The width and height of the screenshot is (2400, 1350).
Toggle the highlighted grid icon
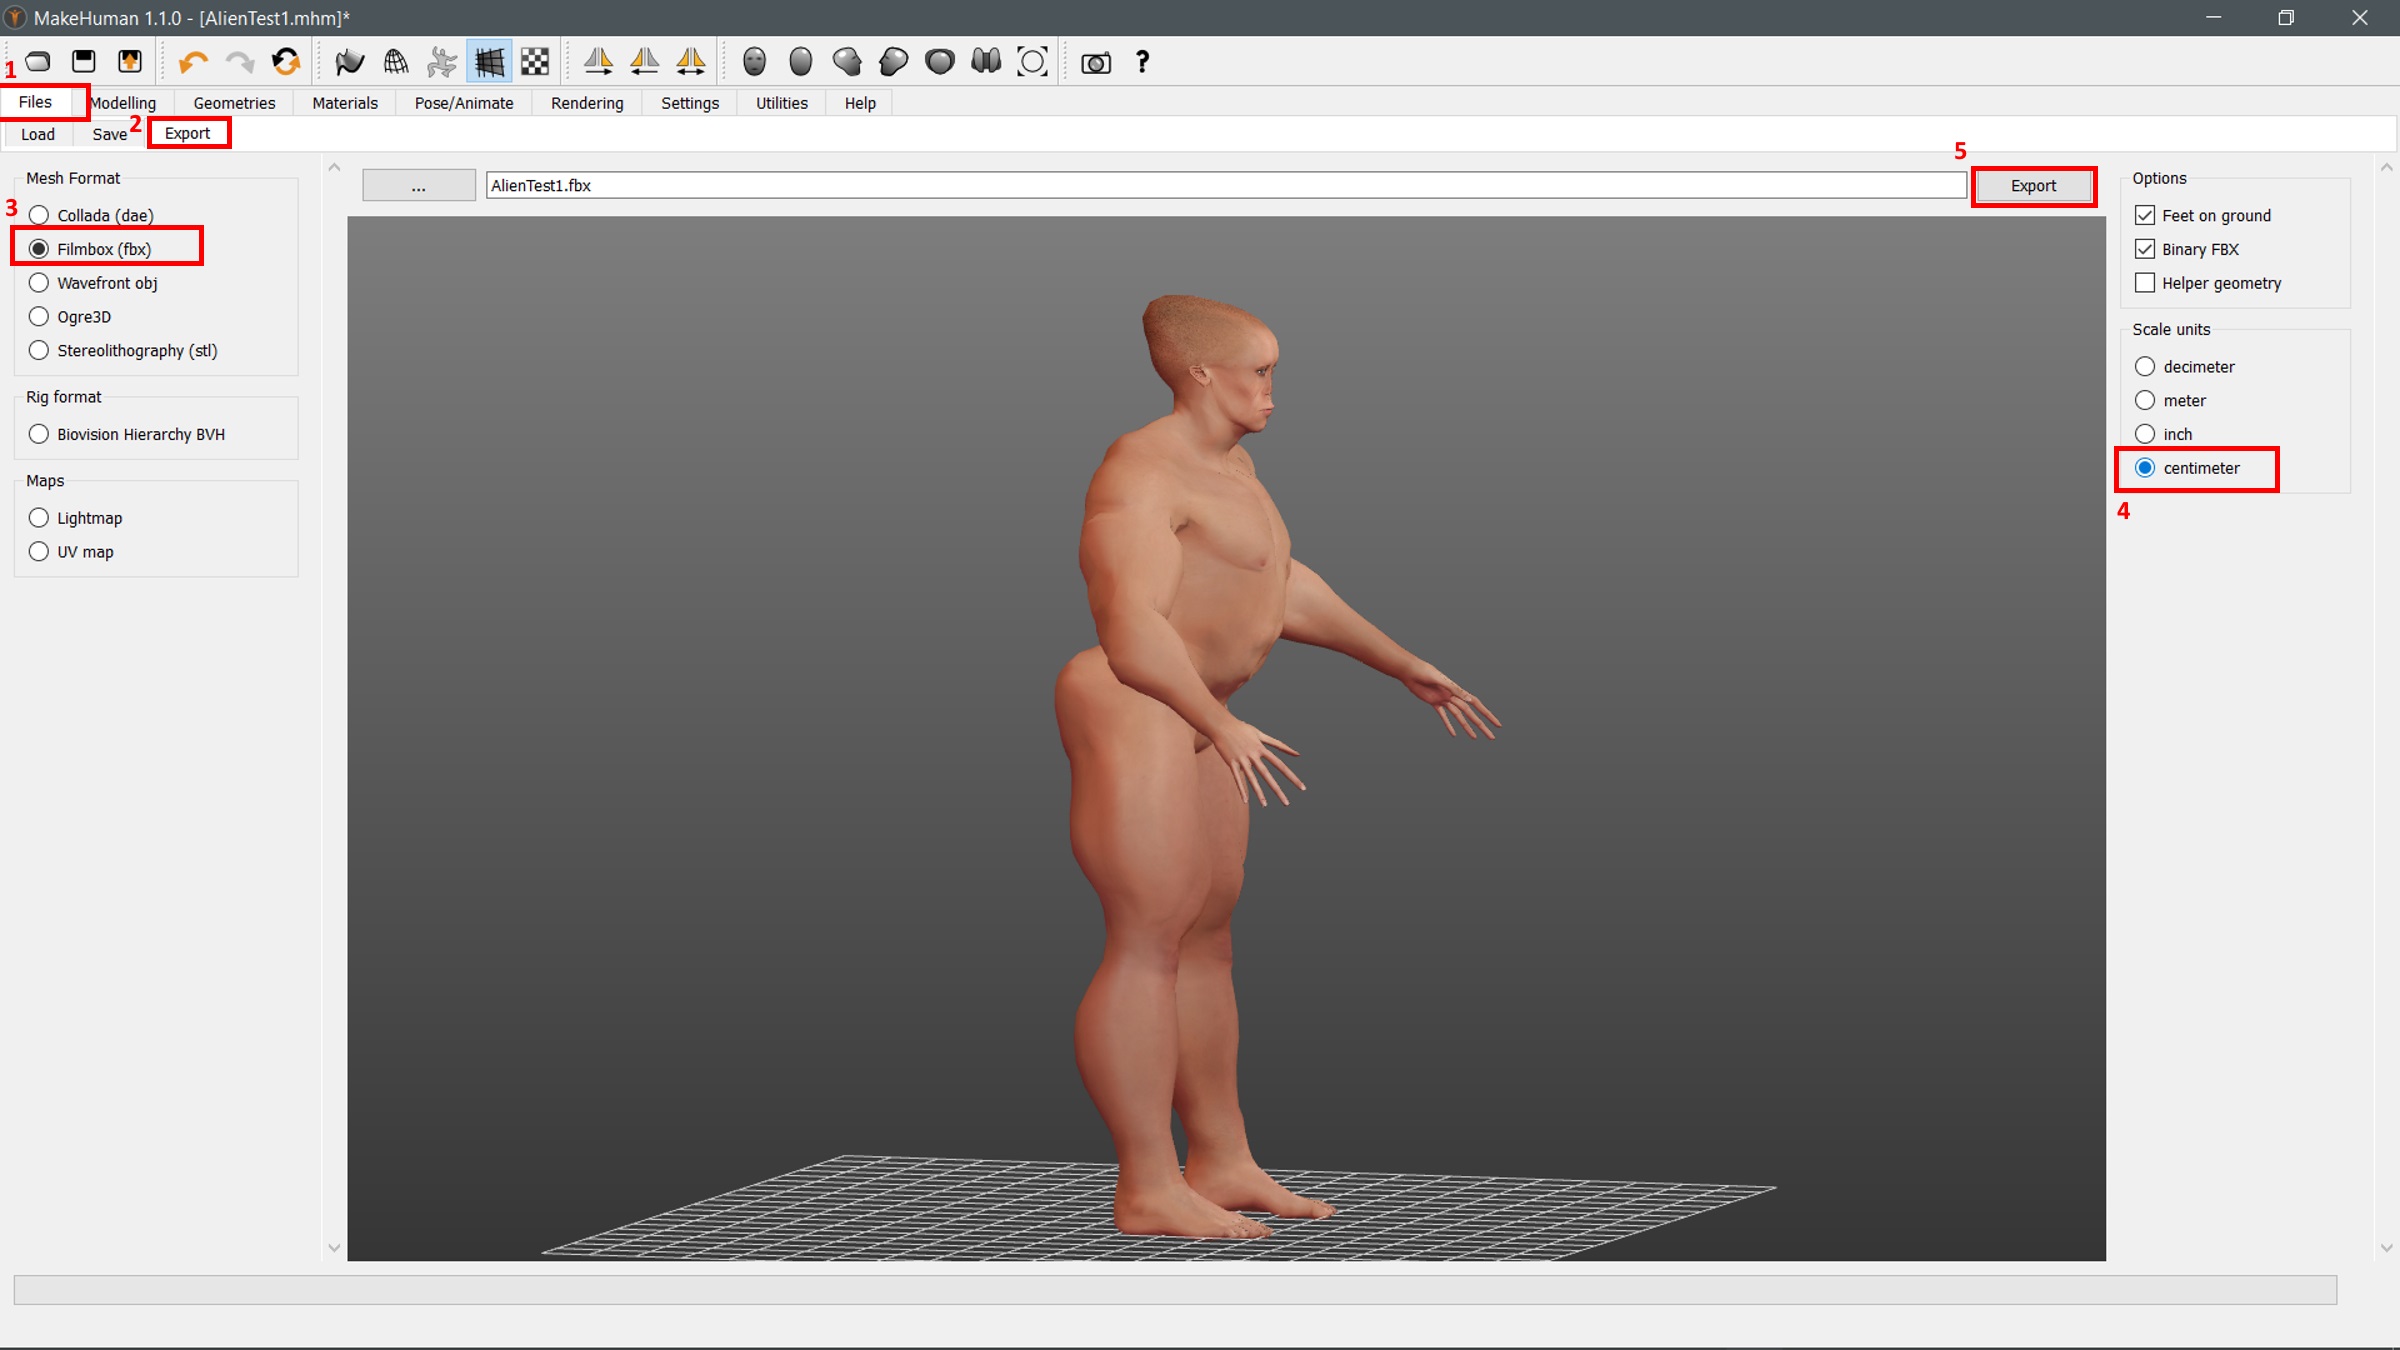pos(489,63)
